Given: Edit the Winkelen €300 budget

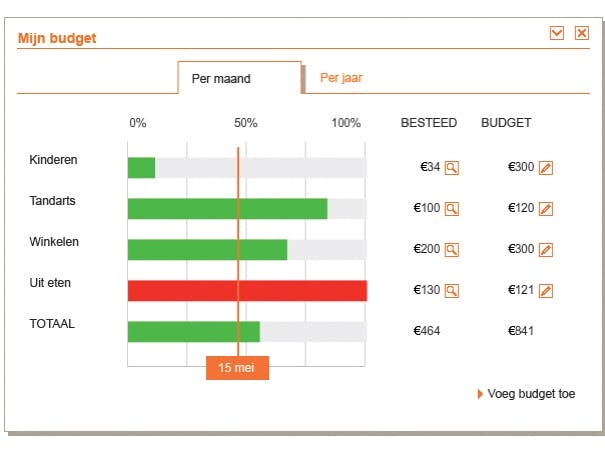Looking at the screenshot, I should 545,250.
